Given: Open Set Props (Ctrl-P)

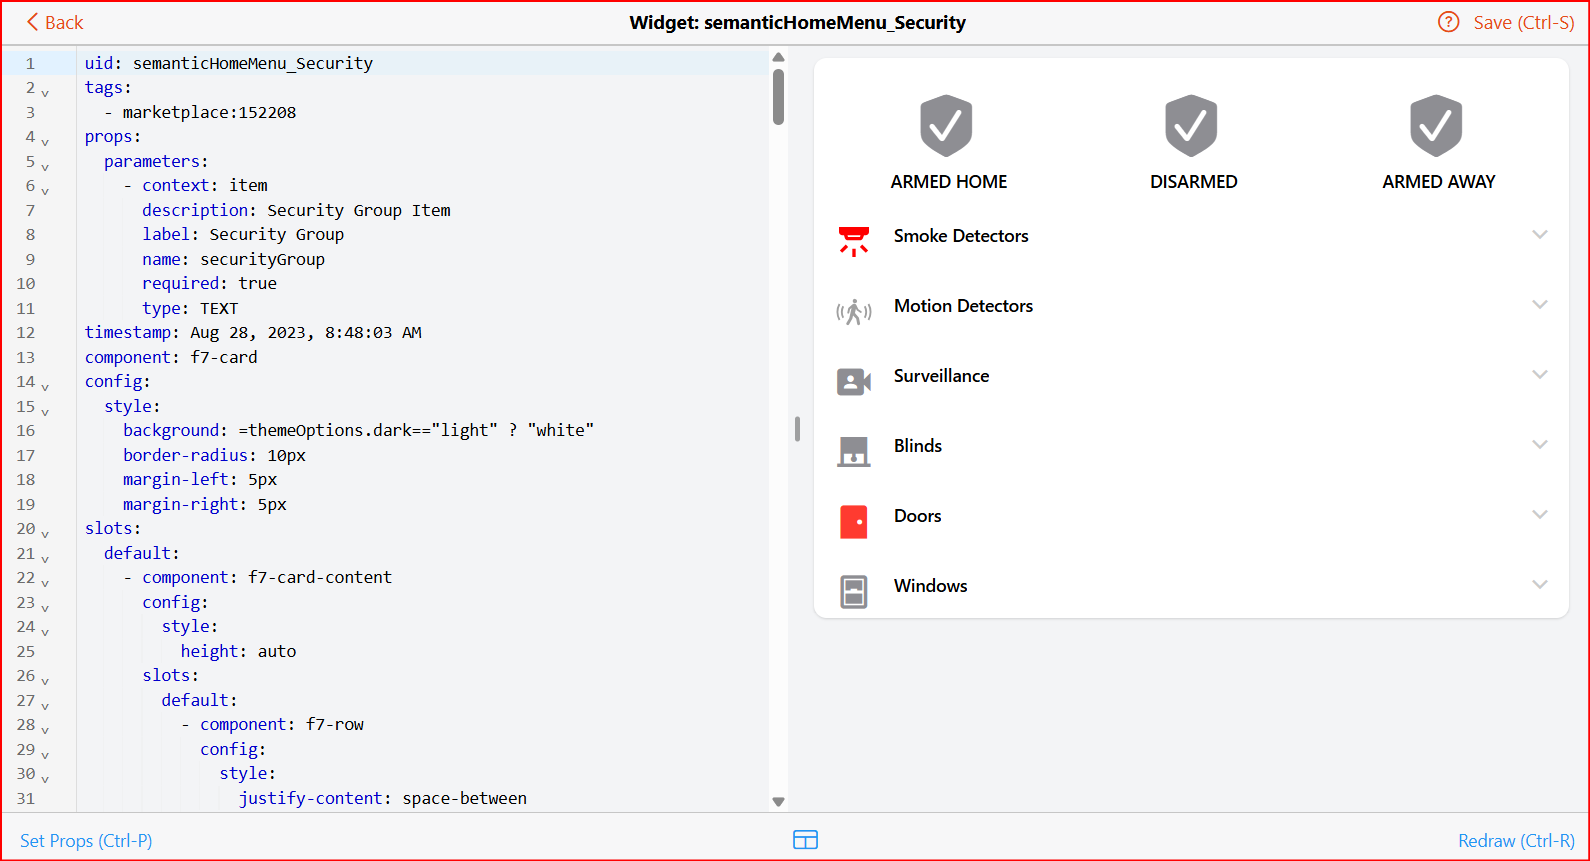Looking at the screenshot, I should pyautogui.click(x=86, y=841).
